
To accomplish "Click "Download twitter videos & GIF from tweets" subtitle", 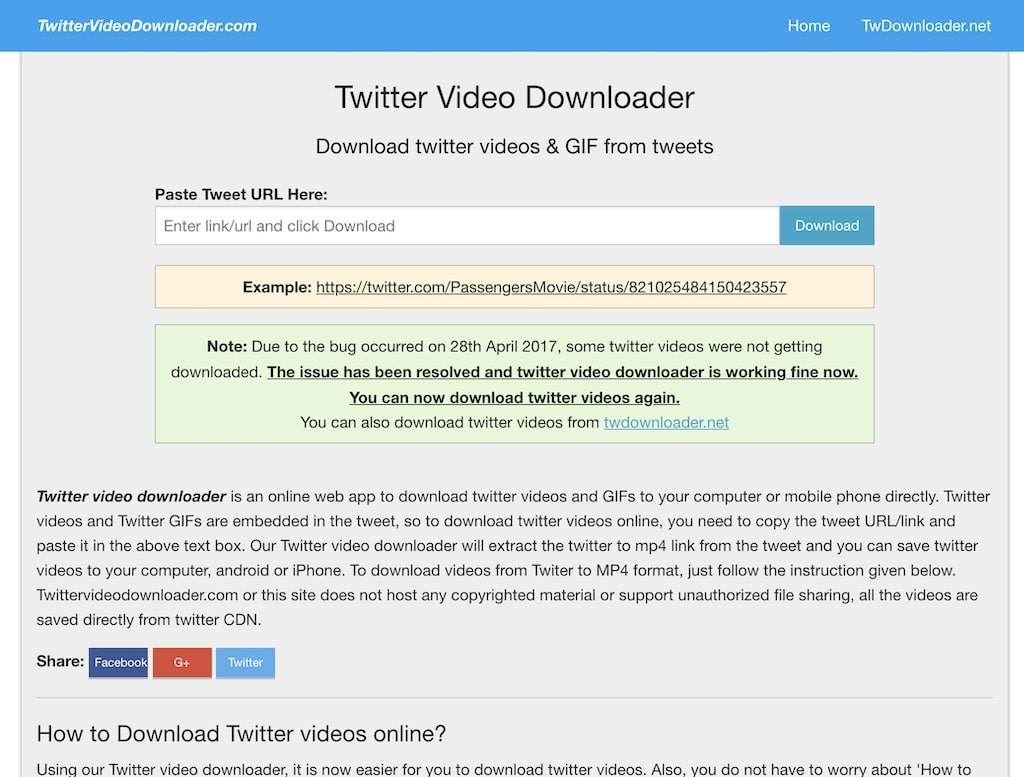I will pos(515,146).
